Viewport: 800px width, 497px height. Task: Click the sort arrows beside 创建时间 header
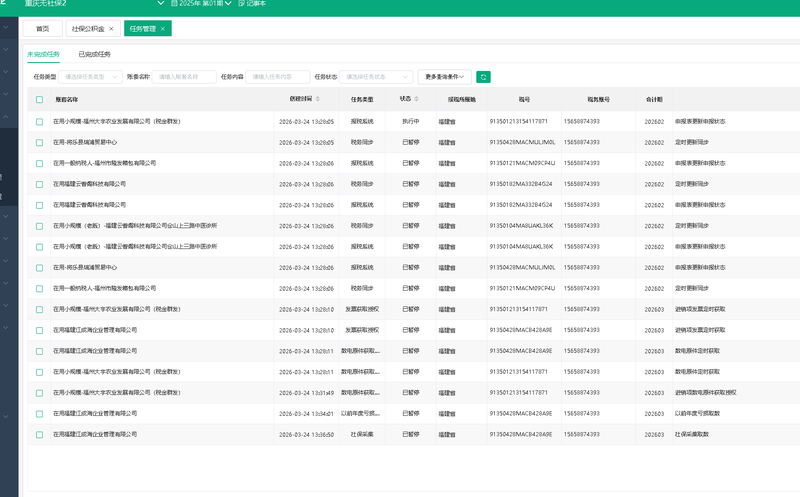[x=317, y=99]
